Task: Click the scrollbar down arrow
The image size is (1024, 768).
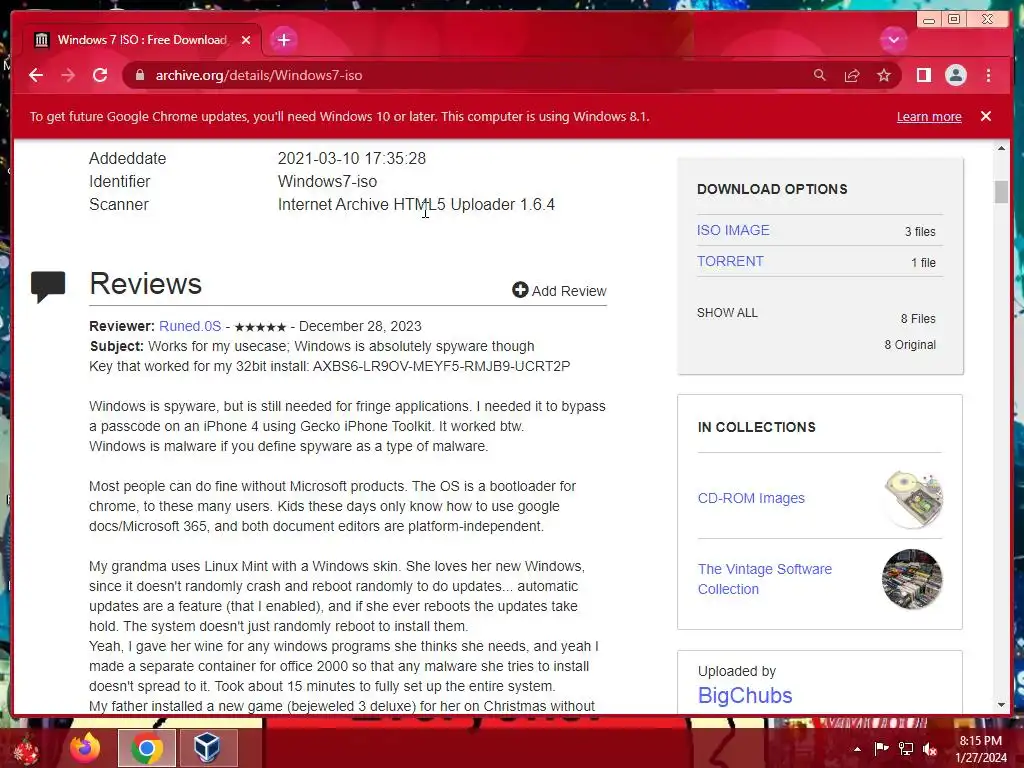Action: pyautogui.click(x=1001, y=705)
